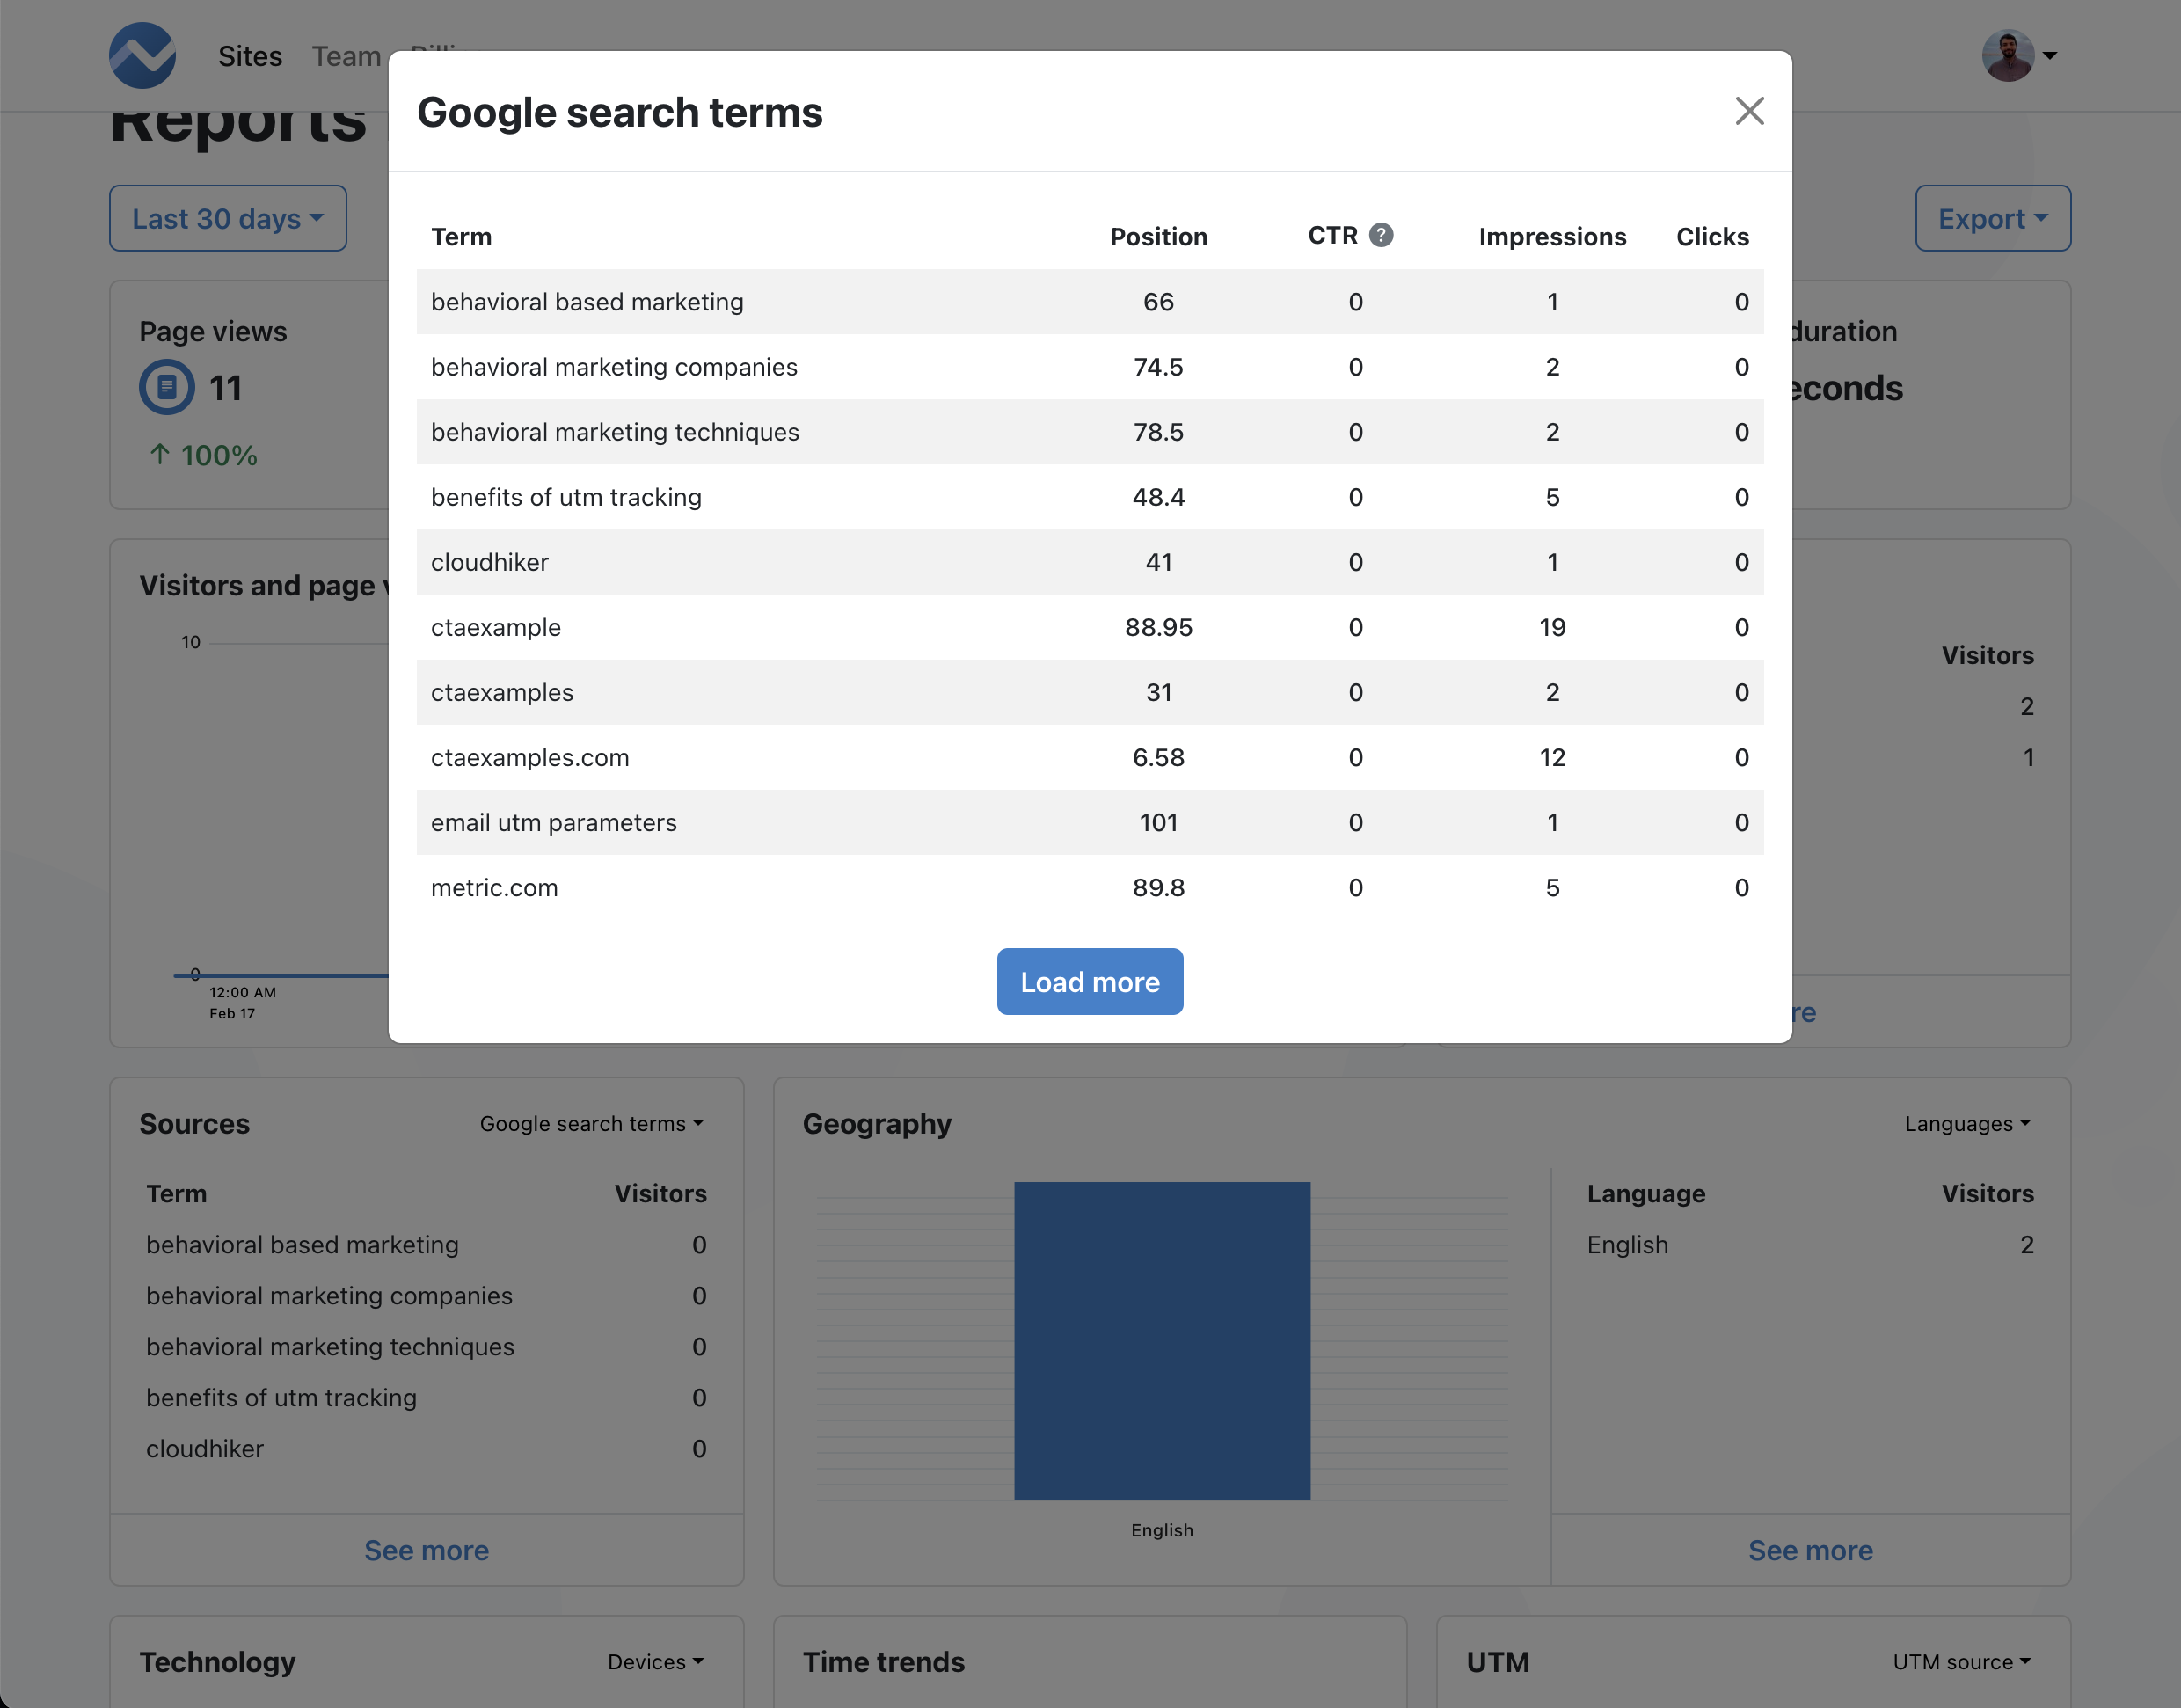
Task: Open the Last 30 days date range selector
Action: (227, 218)
